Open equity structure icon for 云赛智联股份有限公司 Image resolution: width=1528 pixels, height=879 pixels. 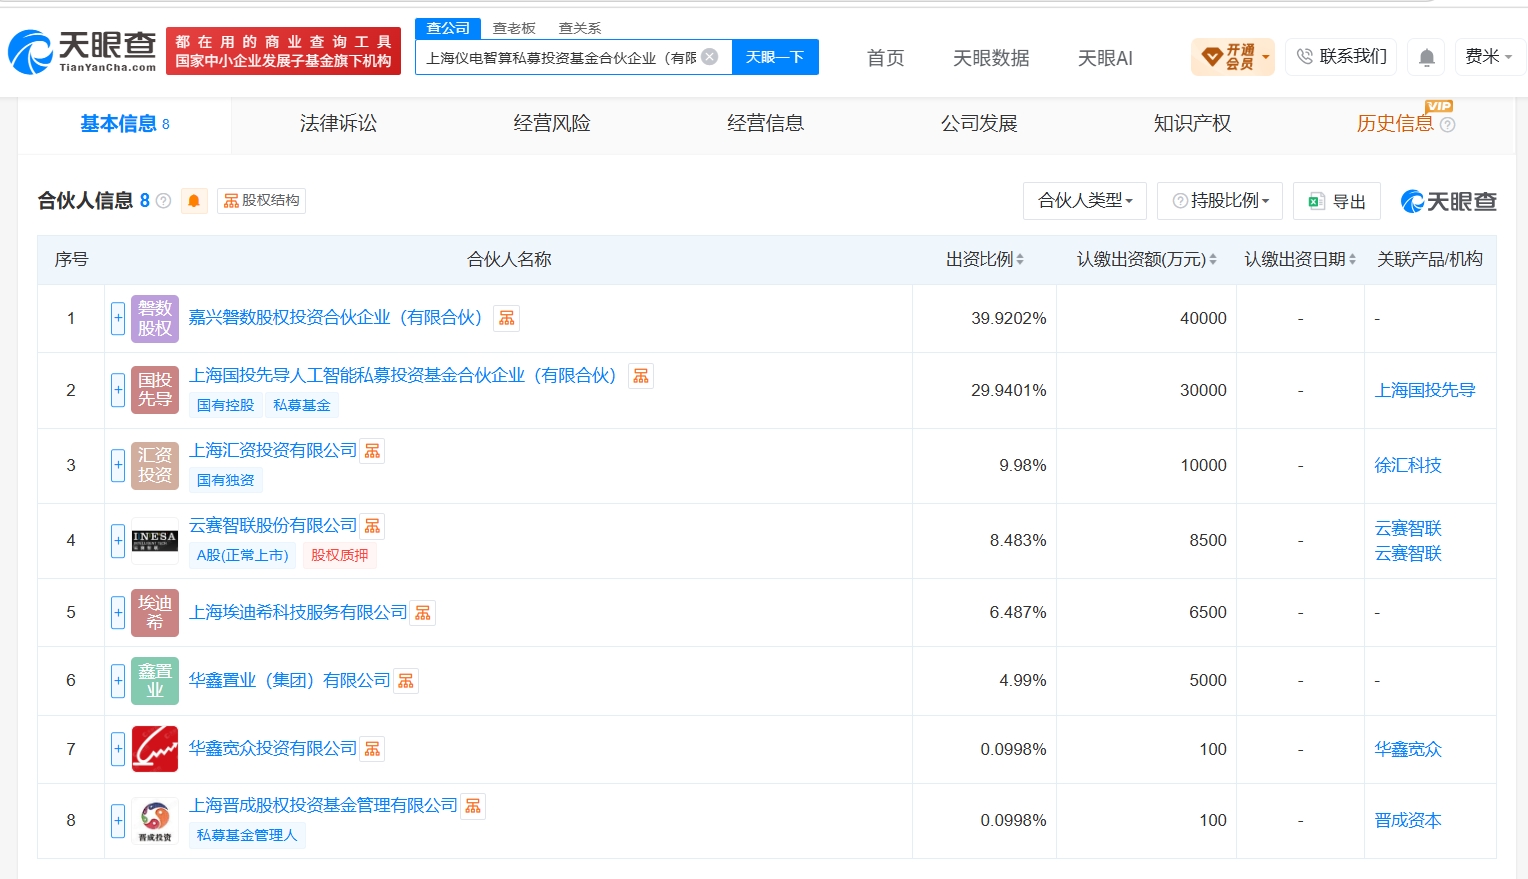coord(372,526)
